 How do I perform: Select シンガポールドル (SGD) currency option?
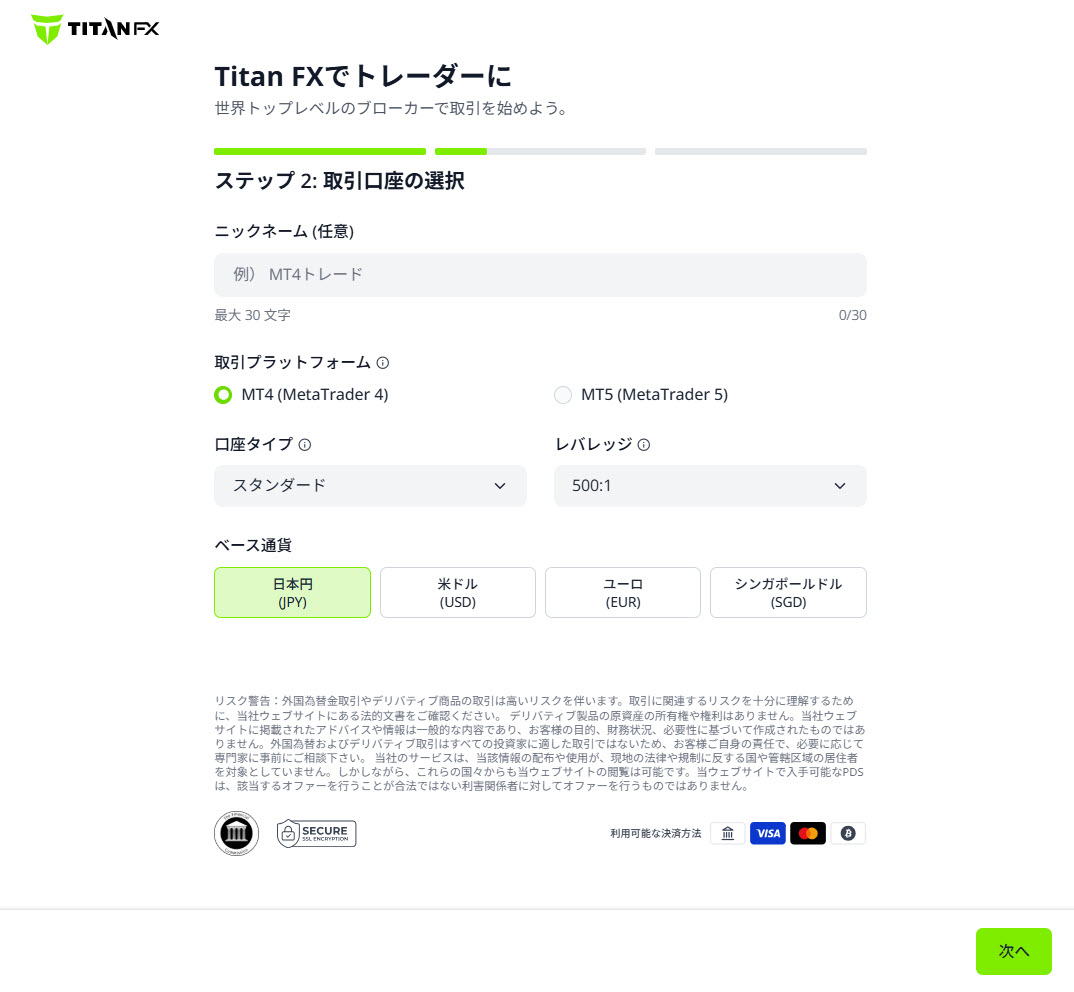[x=788, y=592]
